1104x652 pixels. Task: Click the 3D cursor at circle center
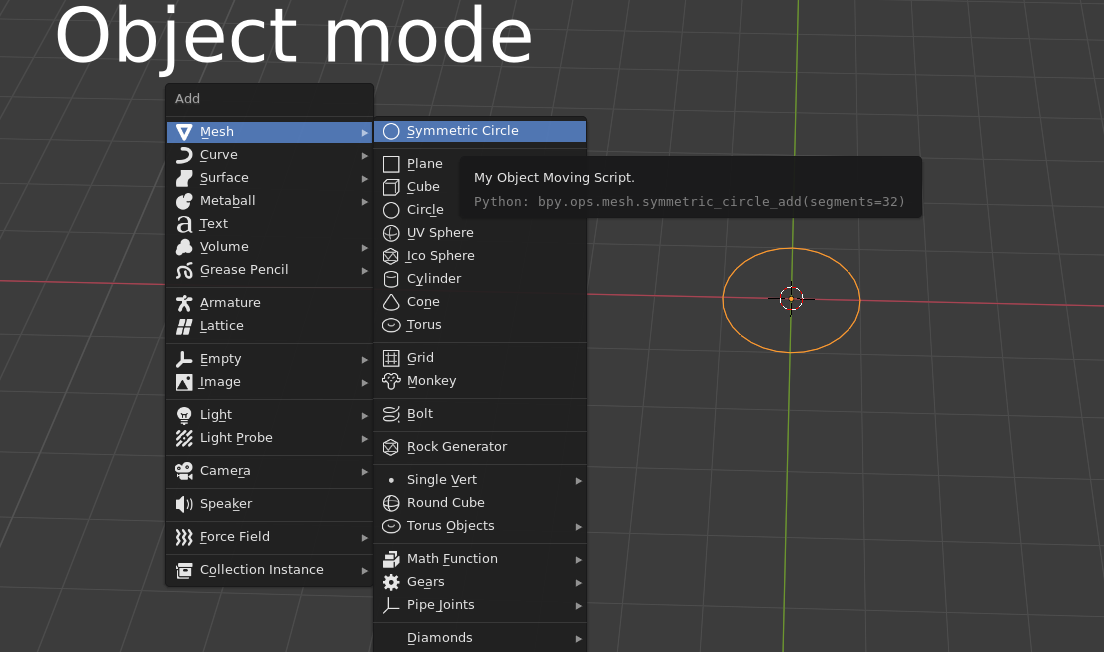coord(791,299)
